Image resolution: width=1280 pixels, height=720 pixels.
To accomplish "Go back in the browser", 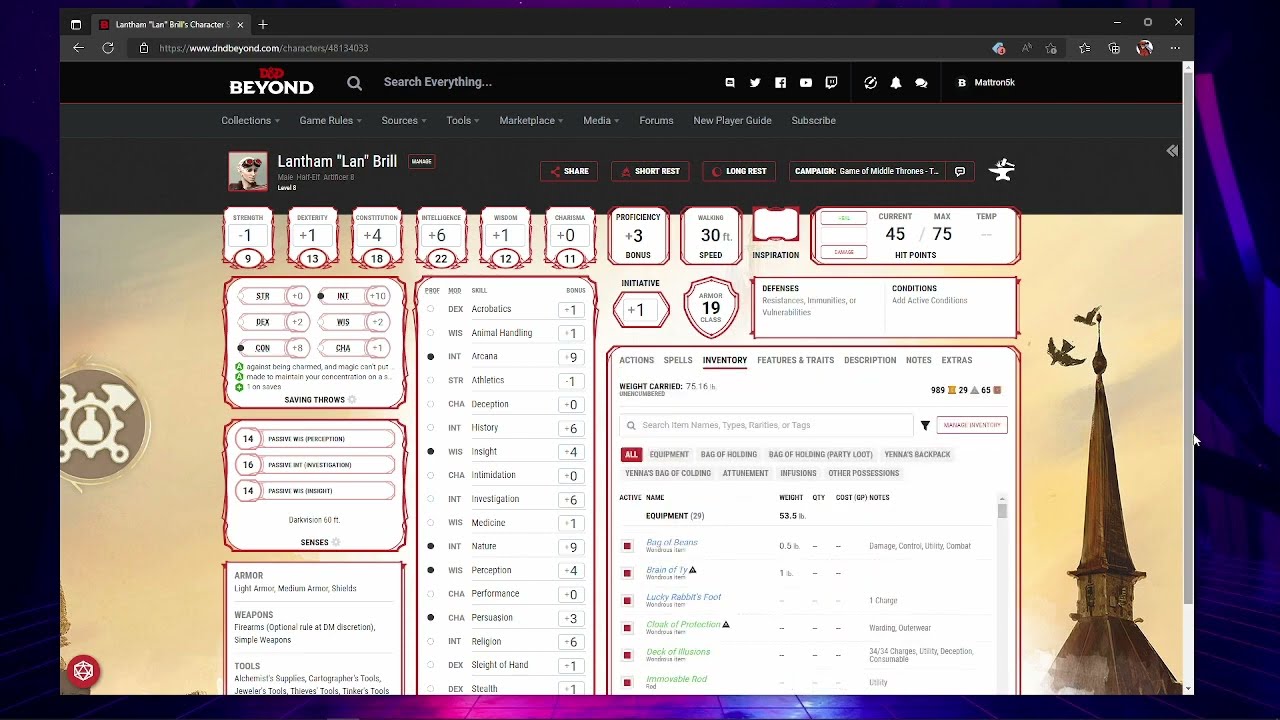I will (79, 48).
